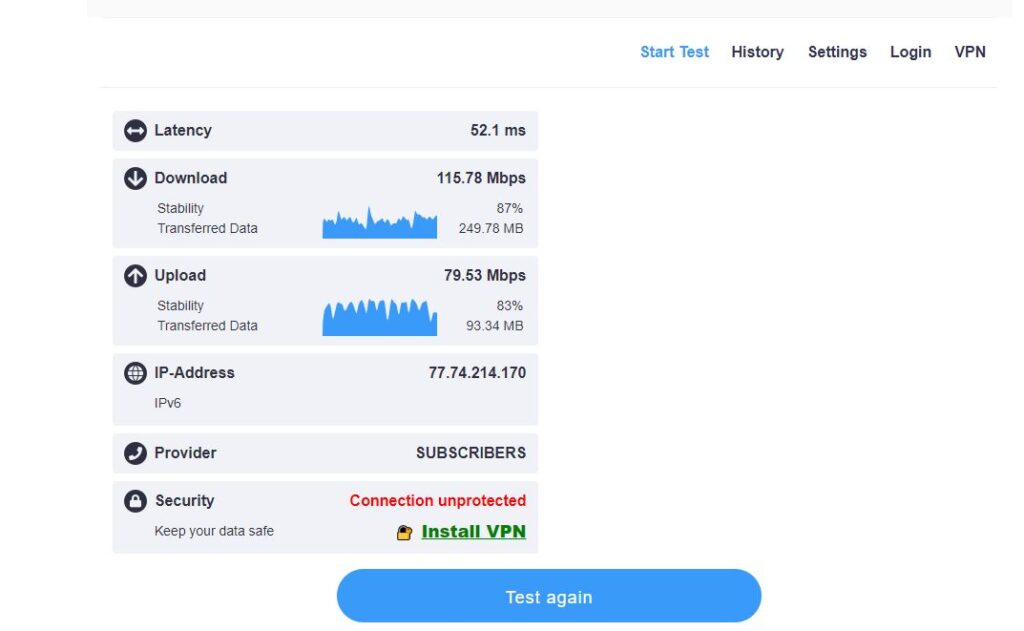Open the Install VPN link
The width and height of the screenshot is (1024, 631).
click(472, 531)
